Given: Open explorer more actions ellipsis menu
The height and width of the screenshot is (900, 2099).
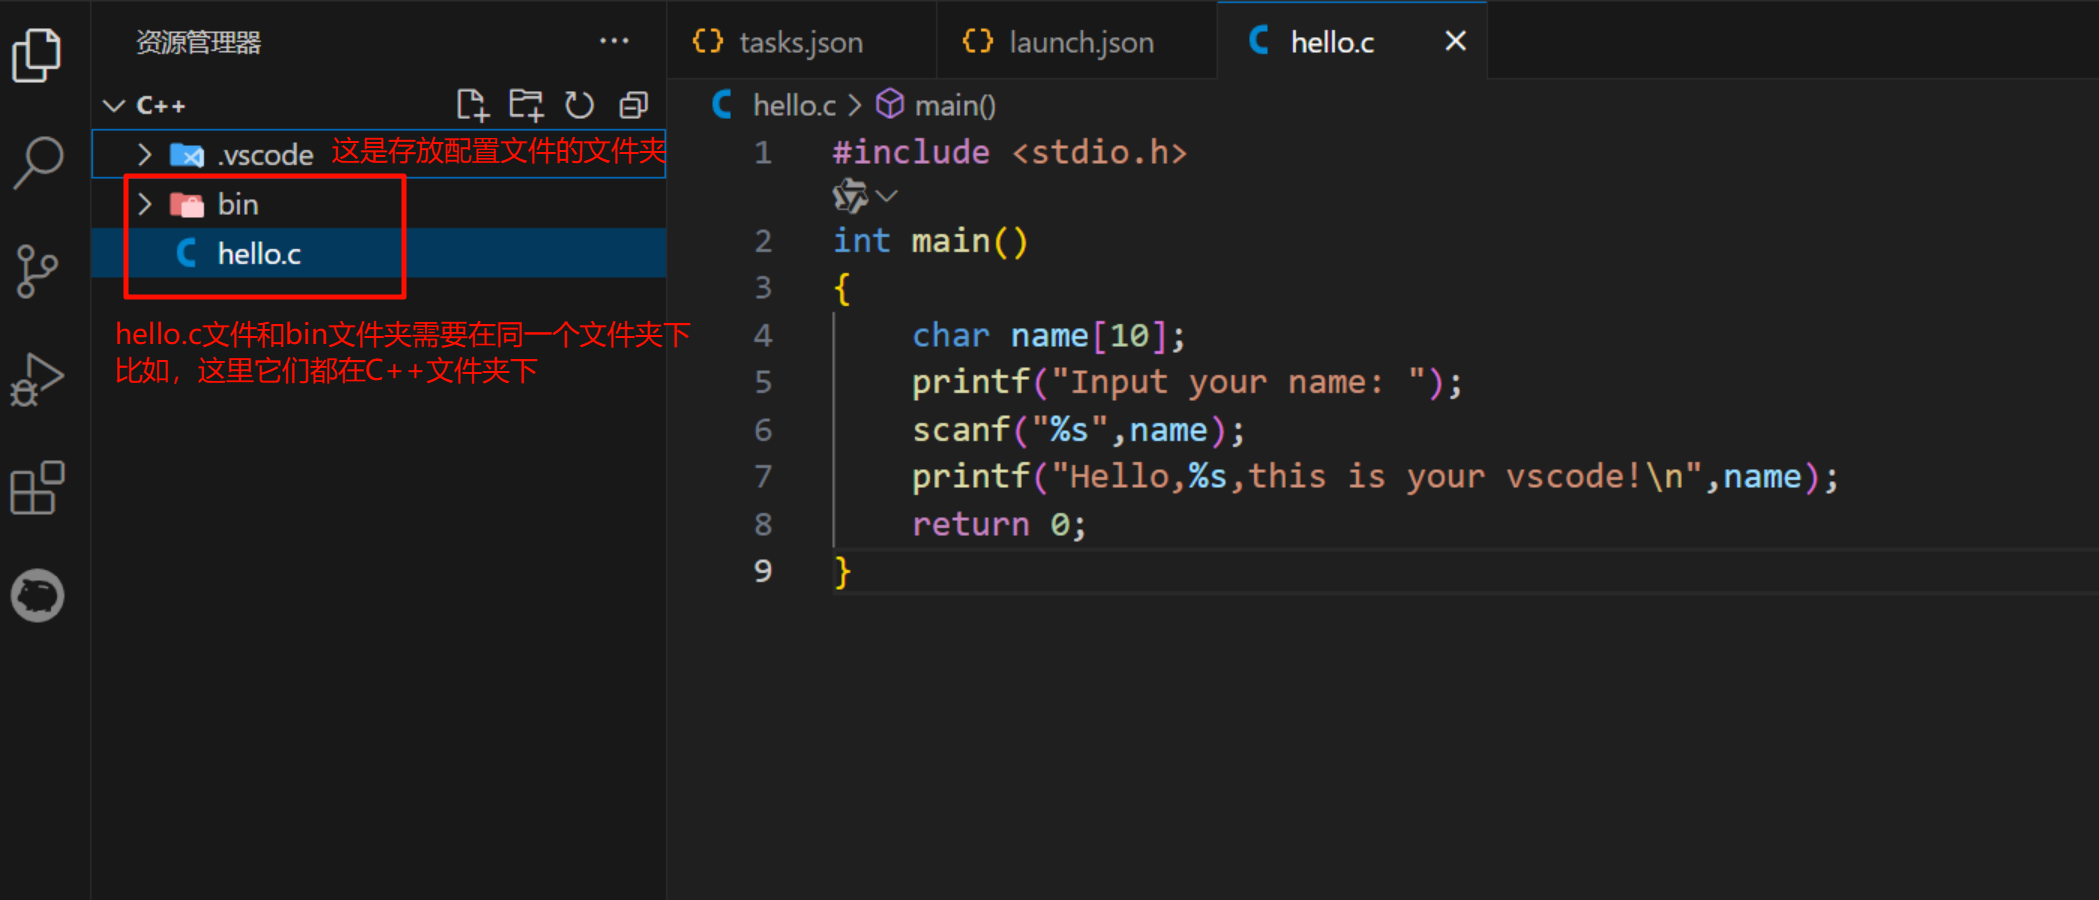Looking at the screenshot, I should coord(614,41).
